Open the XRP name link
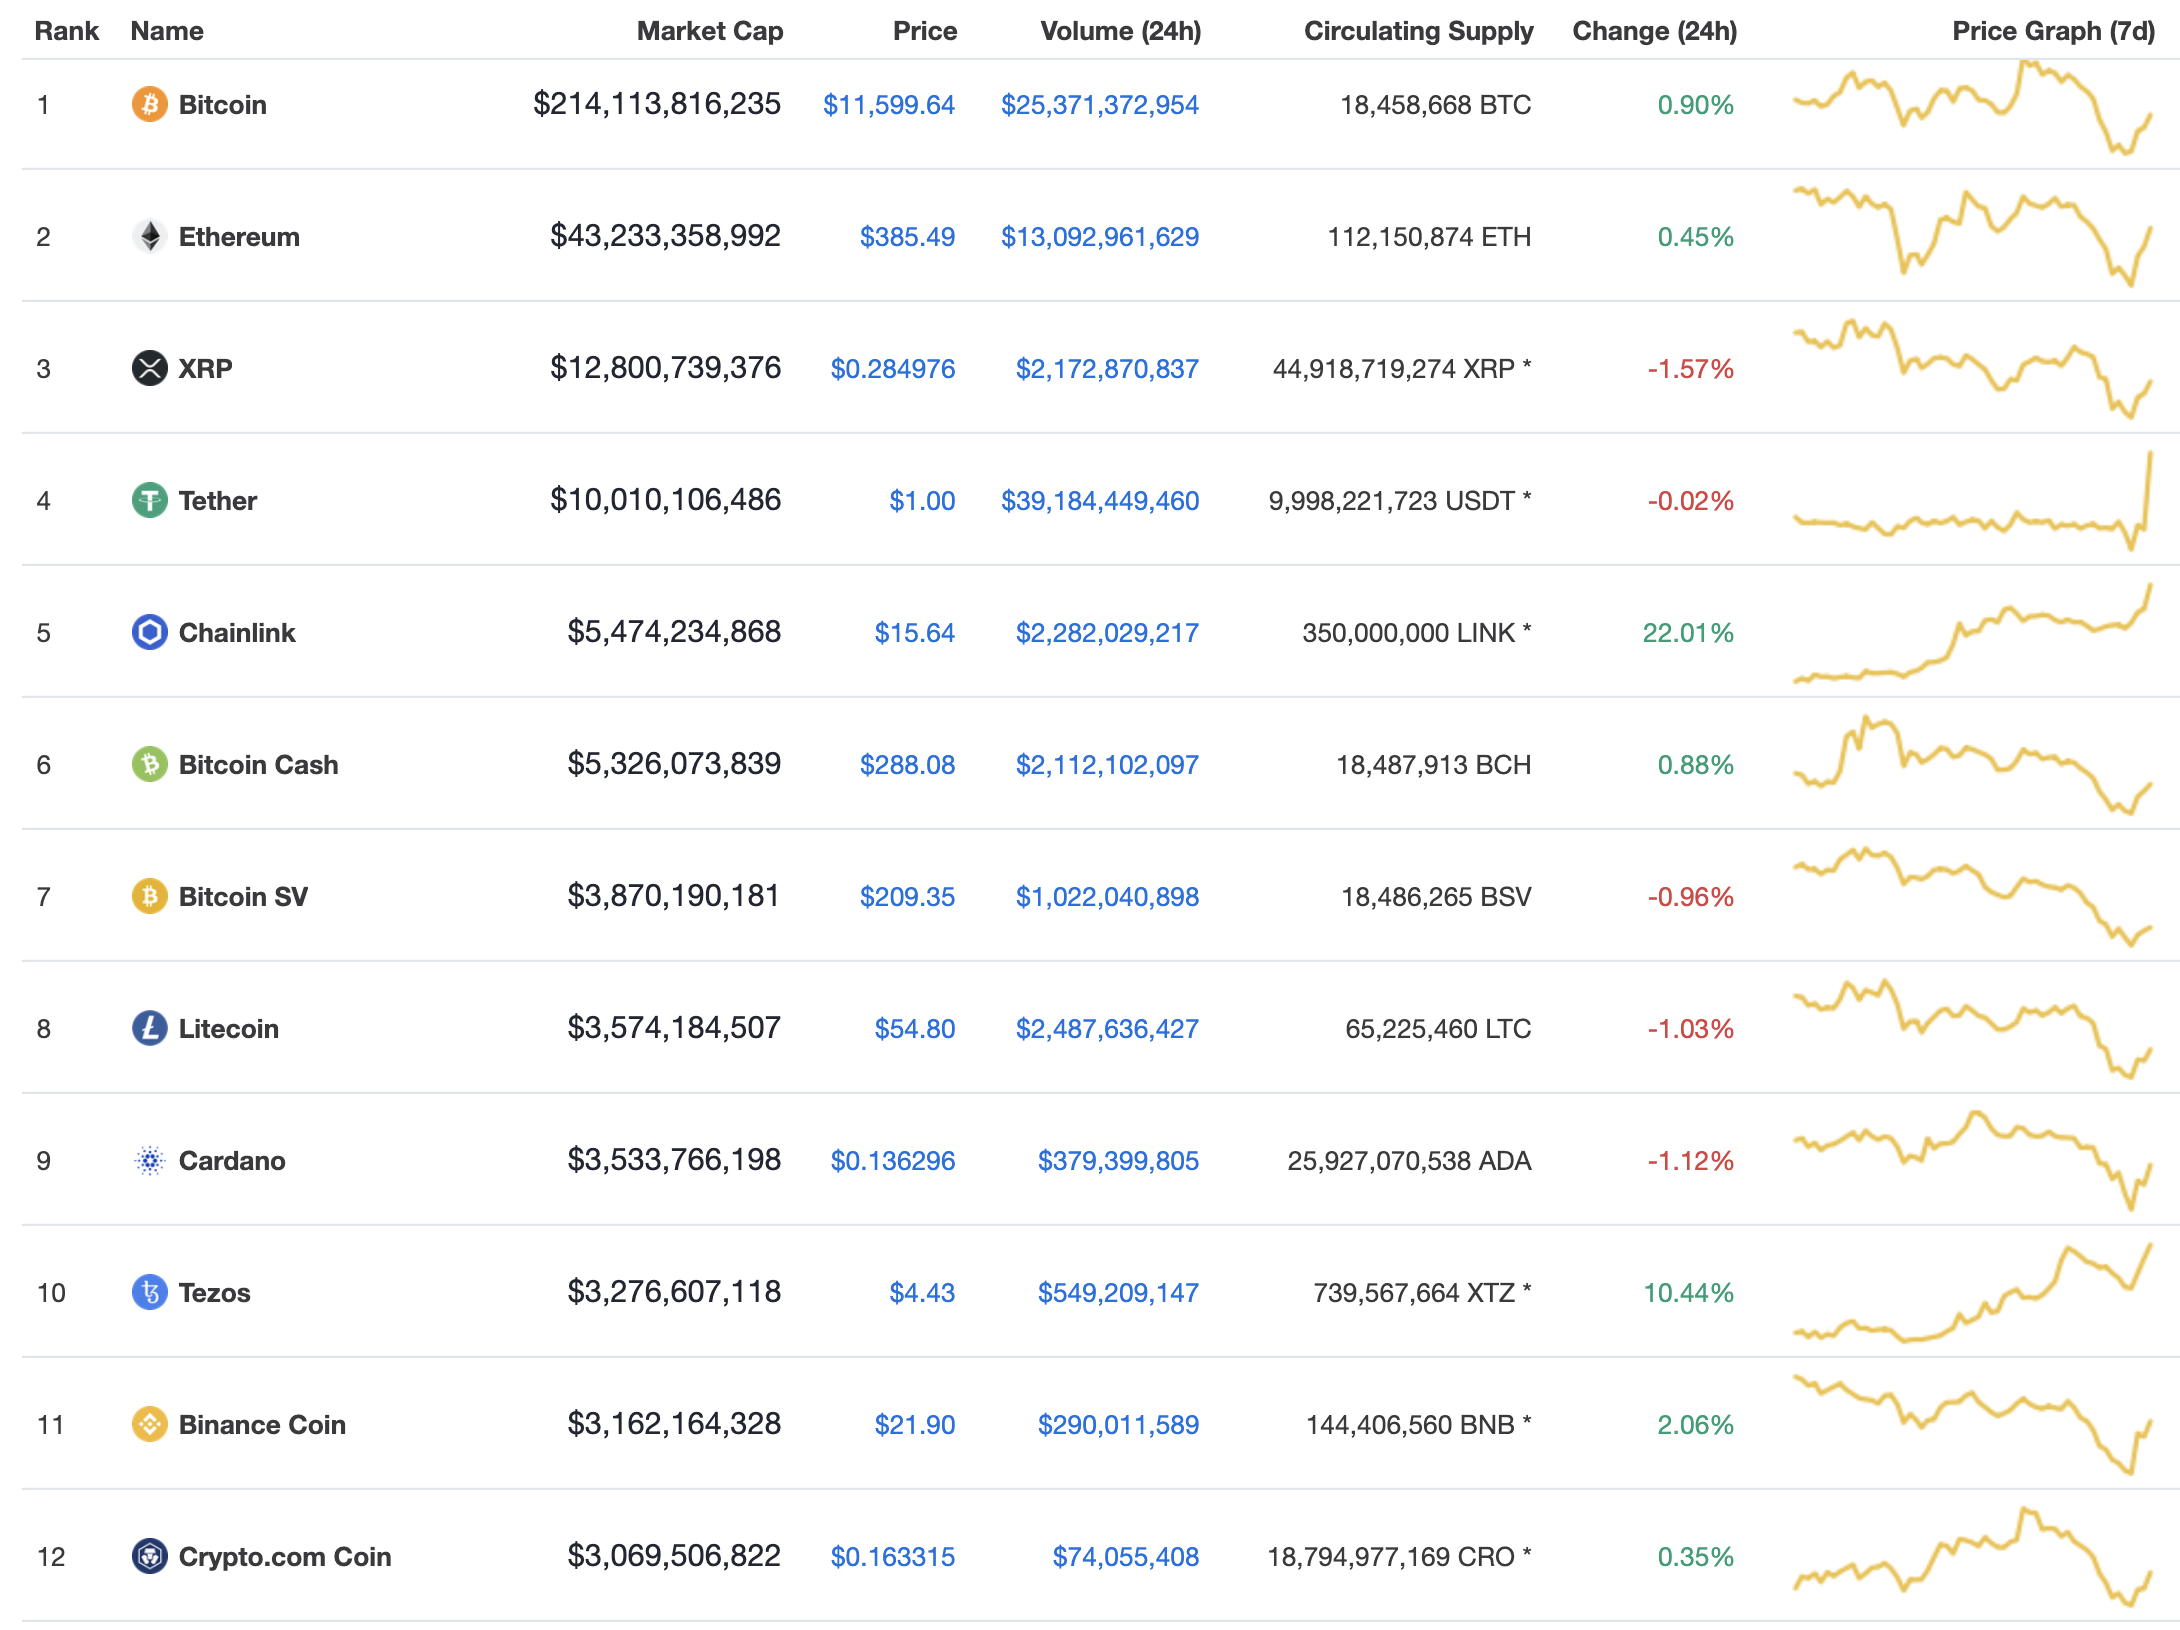The height and width of the screenshot is (1630, 2180). tap(205, 369)
